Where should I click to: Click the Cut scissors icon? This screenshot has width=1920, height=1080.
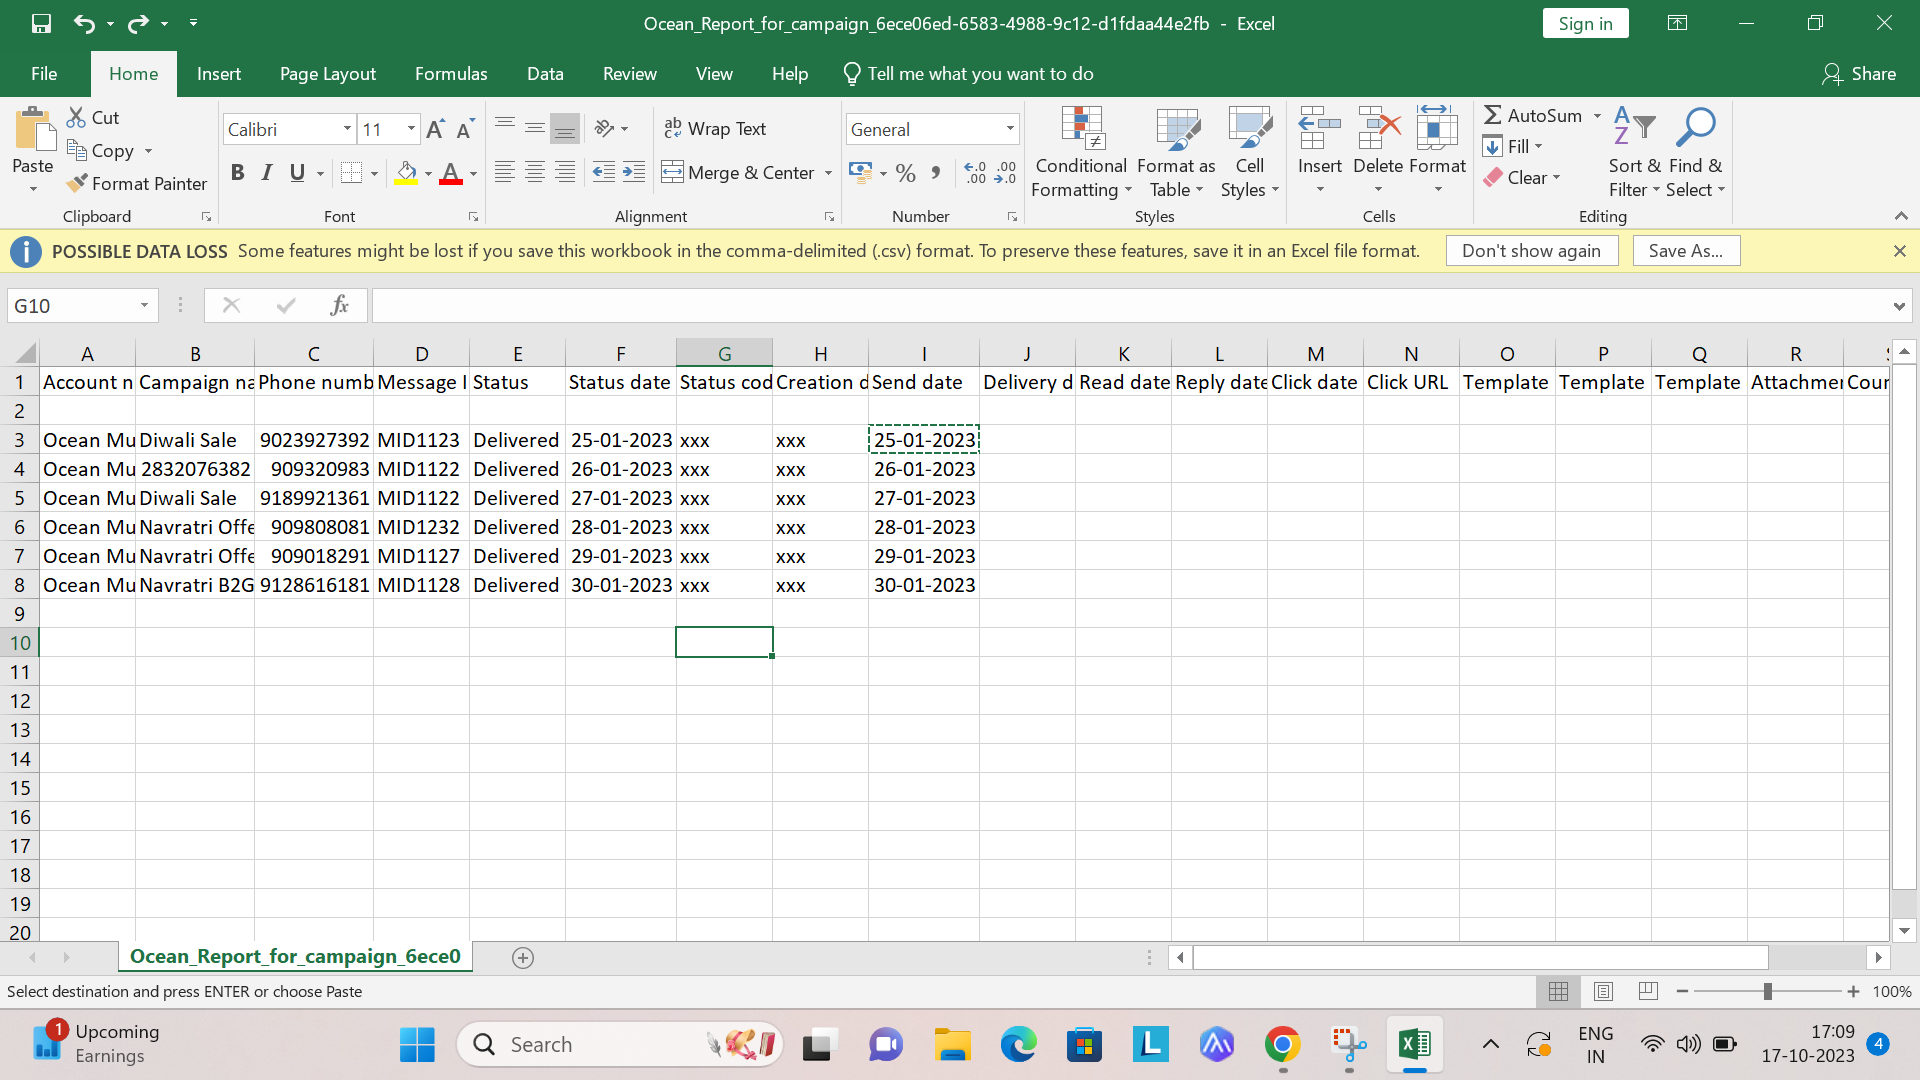click(x=76, y=117)
